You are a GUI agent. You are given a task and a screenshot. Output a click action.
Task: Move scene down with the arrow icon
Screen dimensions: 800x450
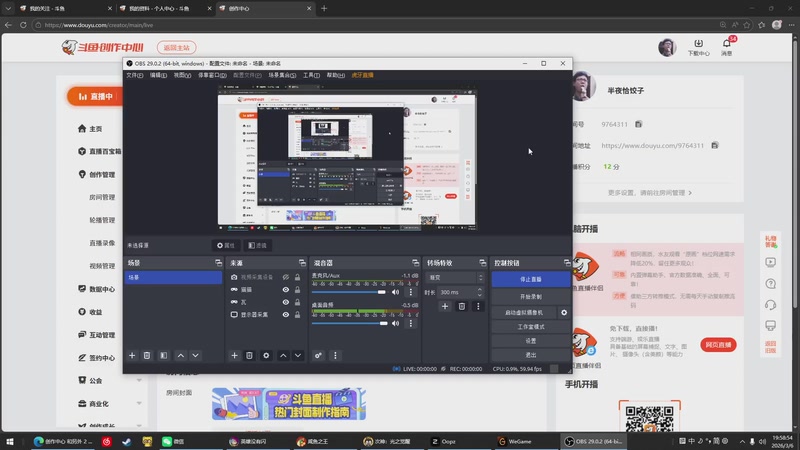[x=195, y=355]
